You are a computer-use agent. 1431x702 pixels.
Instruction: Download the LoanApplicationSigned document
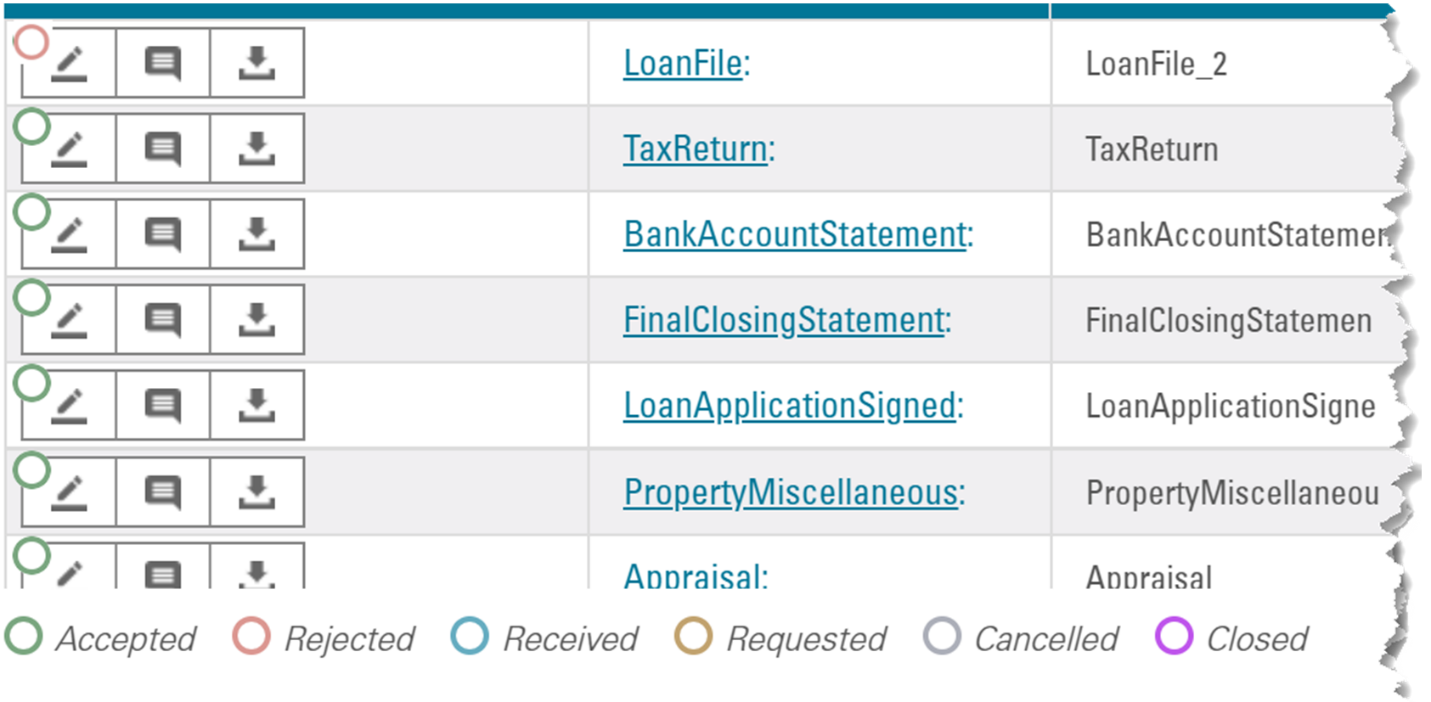click(x=257, y=406)
